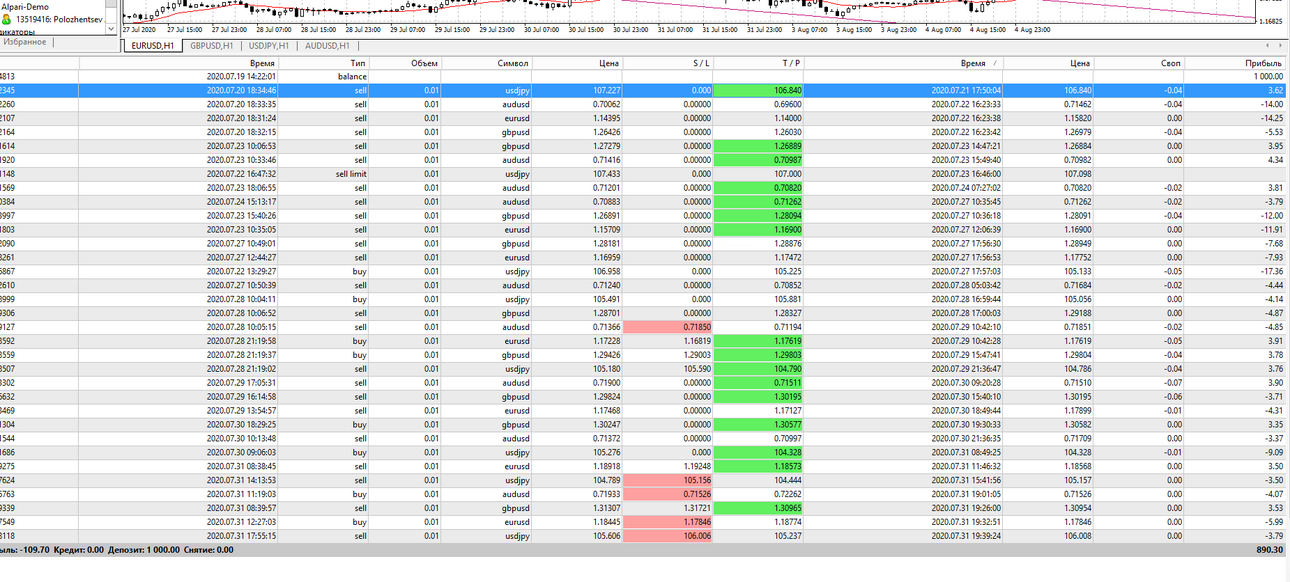Image resolution: width=1290 pixels, height=582 pixels.
Task: Click the red S/L cell 0.71850
Action: [x=668, y=327]
